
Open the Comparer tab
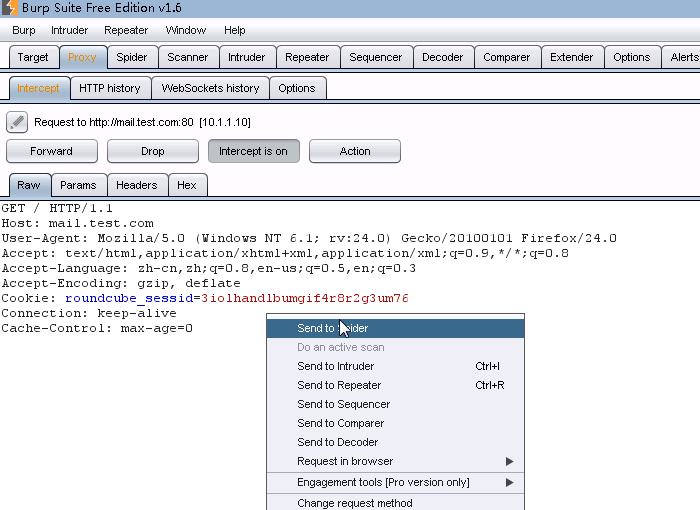(x=507, y=57)
